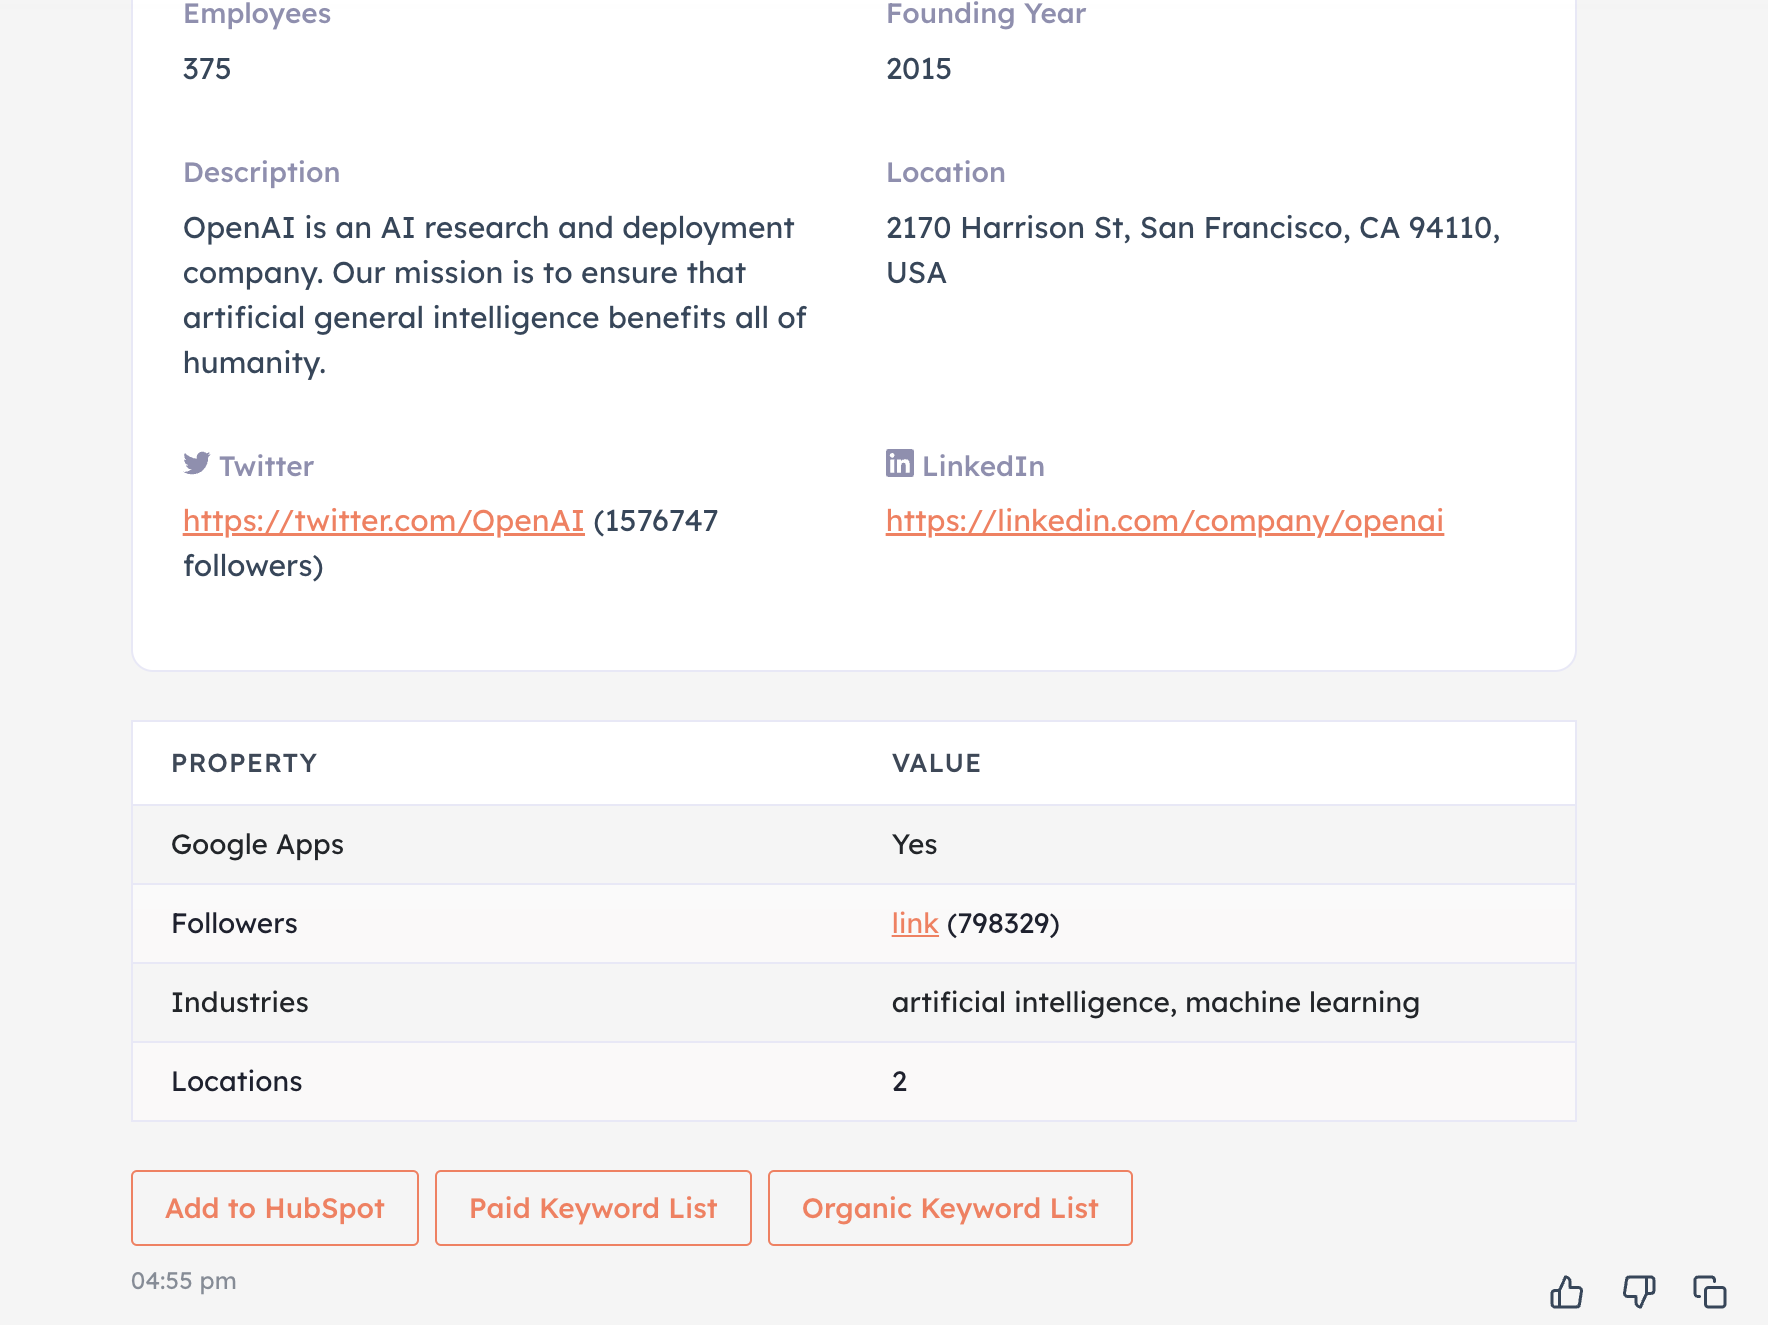Click the 04:55 pm timestamp
Image resolution: width=1768 pixels, height=1325 pixels.
183,1280
